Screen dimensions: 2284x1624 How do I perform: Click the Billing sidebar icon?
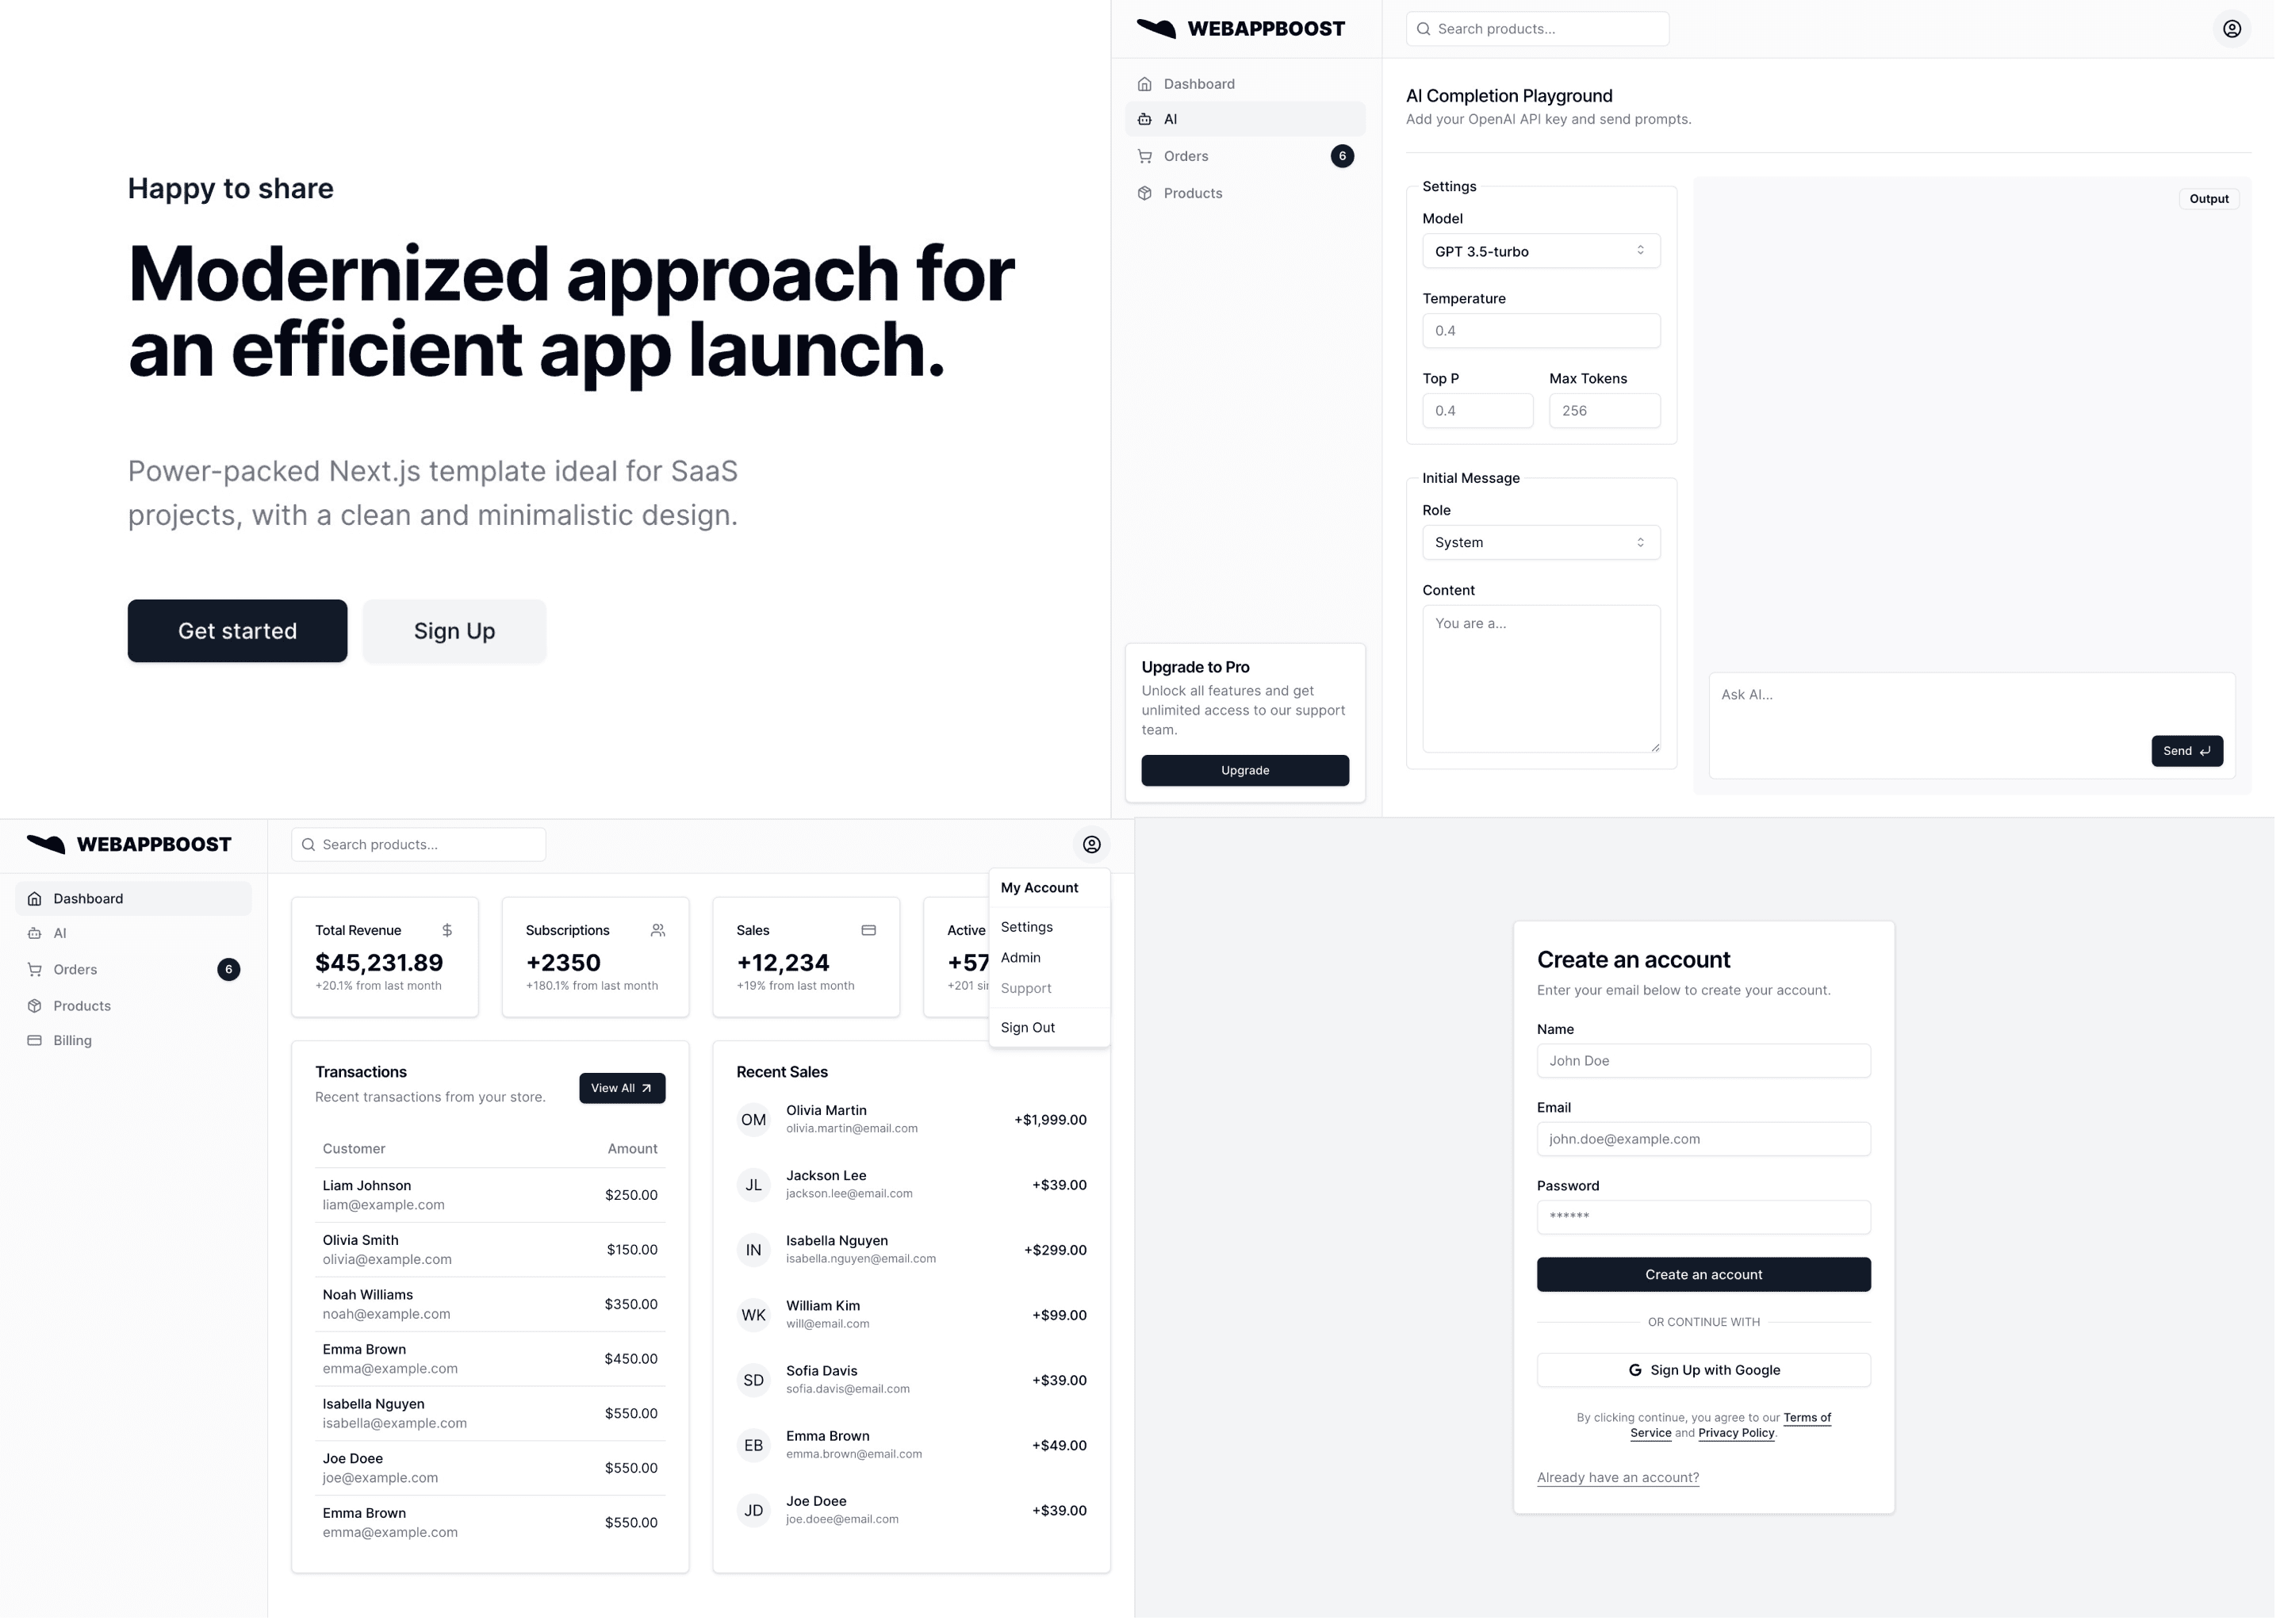coord(35,1040)
